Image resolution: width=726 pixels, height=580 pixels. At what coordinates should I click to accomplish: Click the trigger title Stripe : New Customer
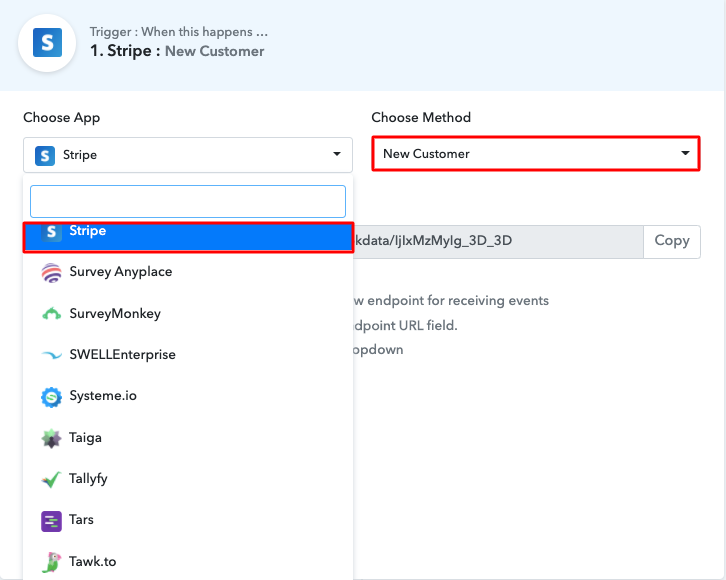[177, 51]
